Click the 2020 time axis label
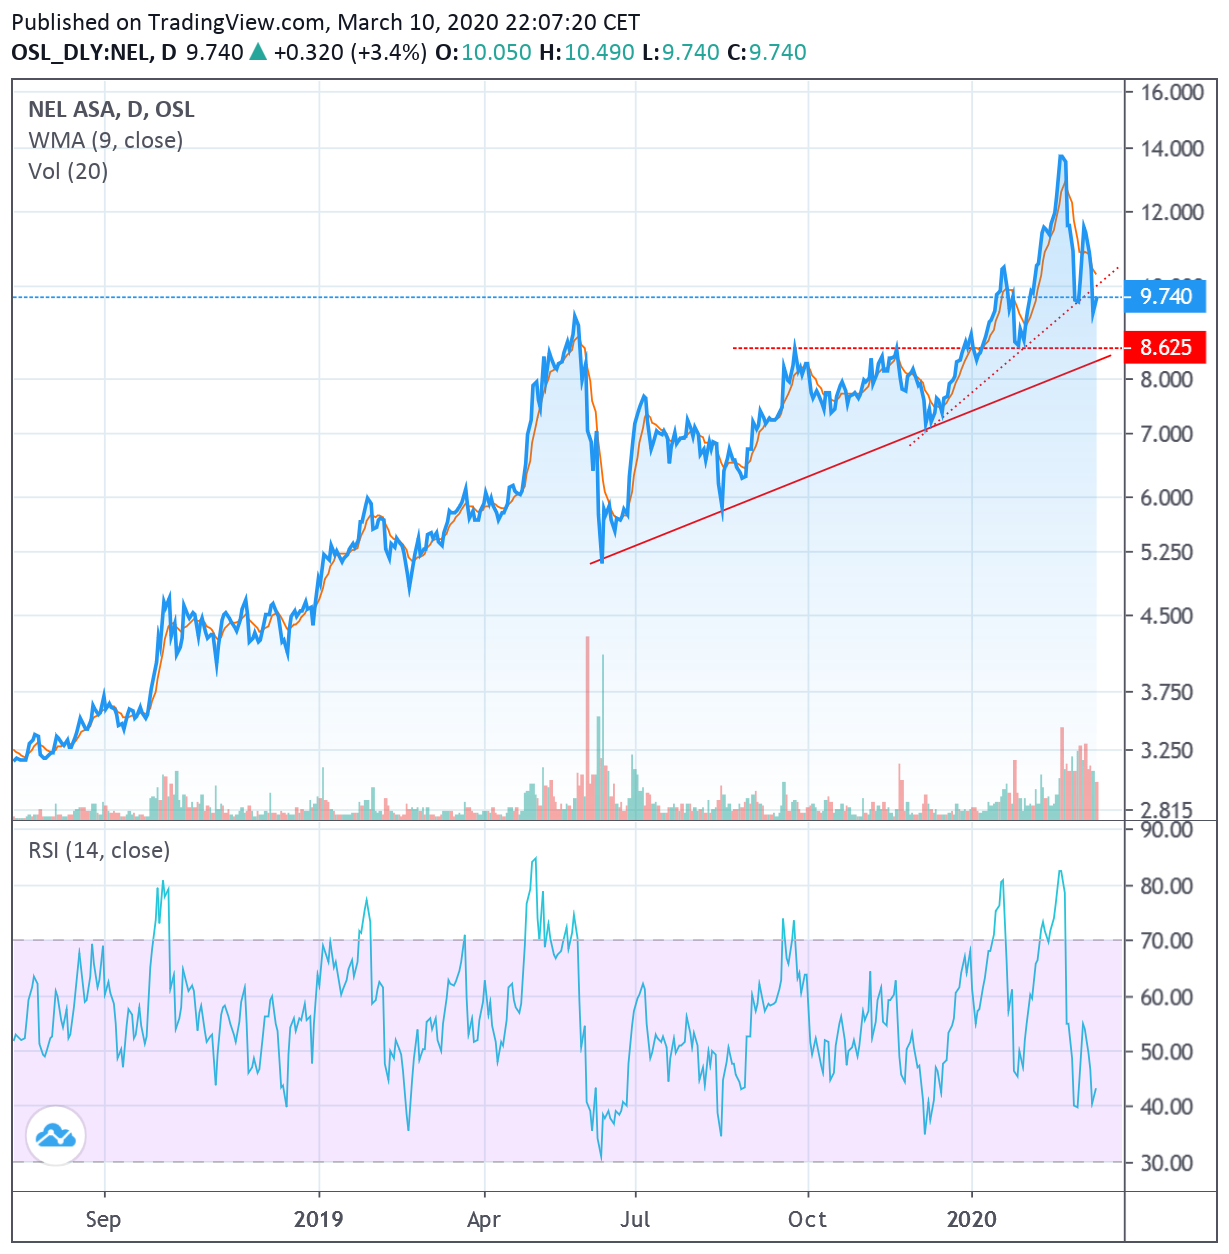This screenshot has width=1229, height=1254. [972, 1219]
